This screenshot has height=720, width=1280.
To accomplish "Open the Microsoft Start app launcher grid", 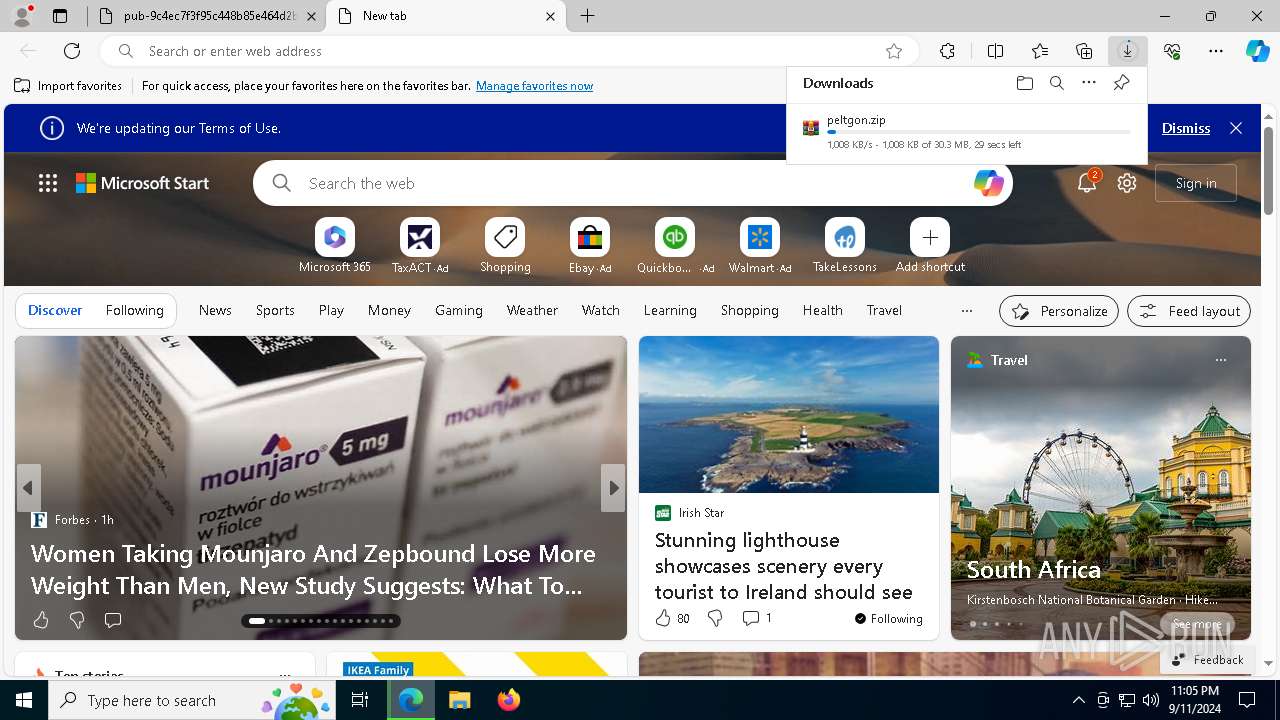I will [x=48, y=183].
